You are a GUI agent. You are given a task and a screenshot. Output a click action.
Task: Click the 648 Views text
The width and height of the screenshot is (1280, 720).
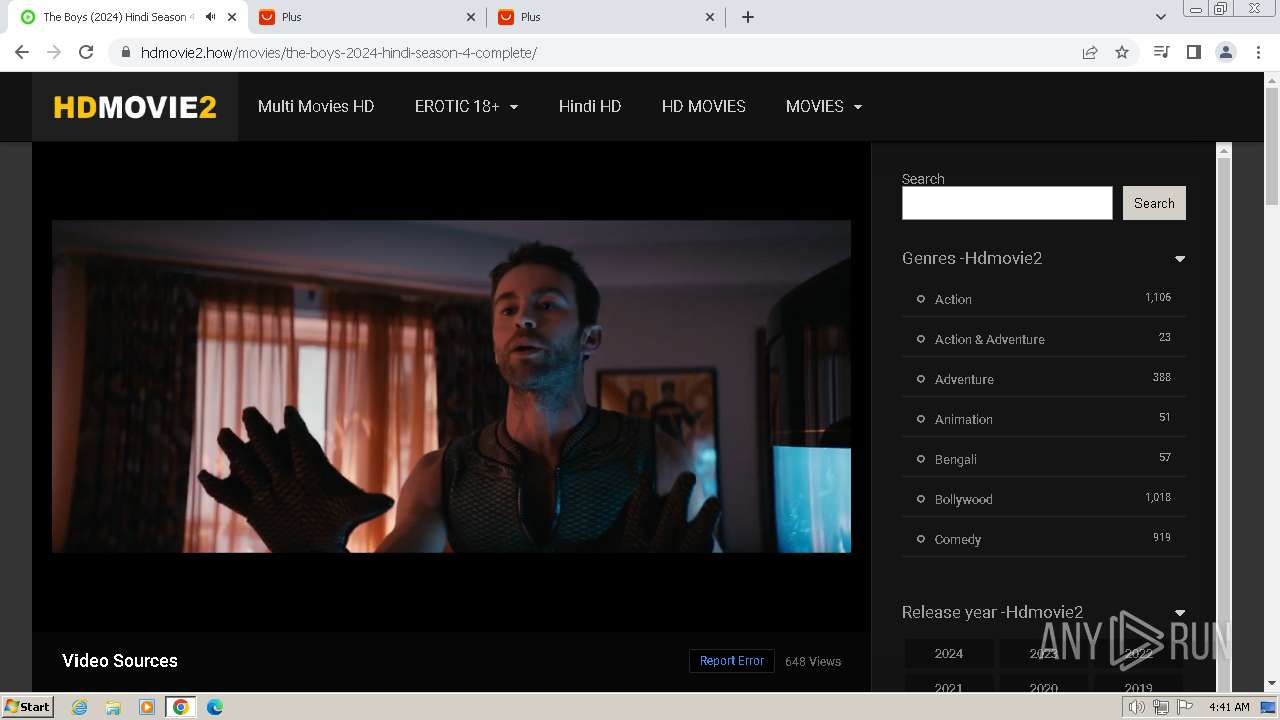coord(813,661)
